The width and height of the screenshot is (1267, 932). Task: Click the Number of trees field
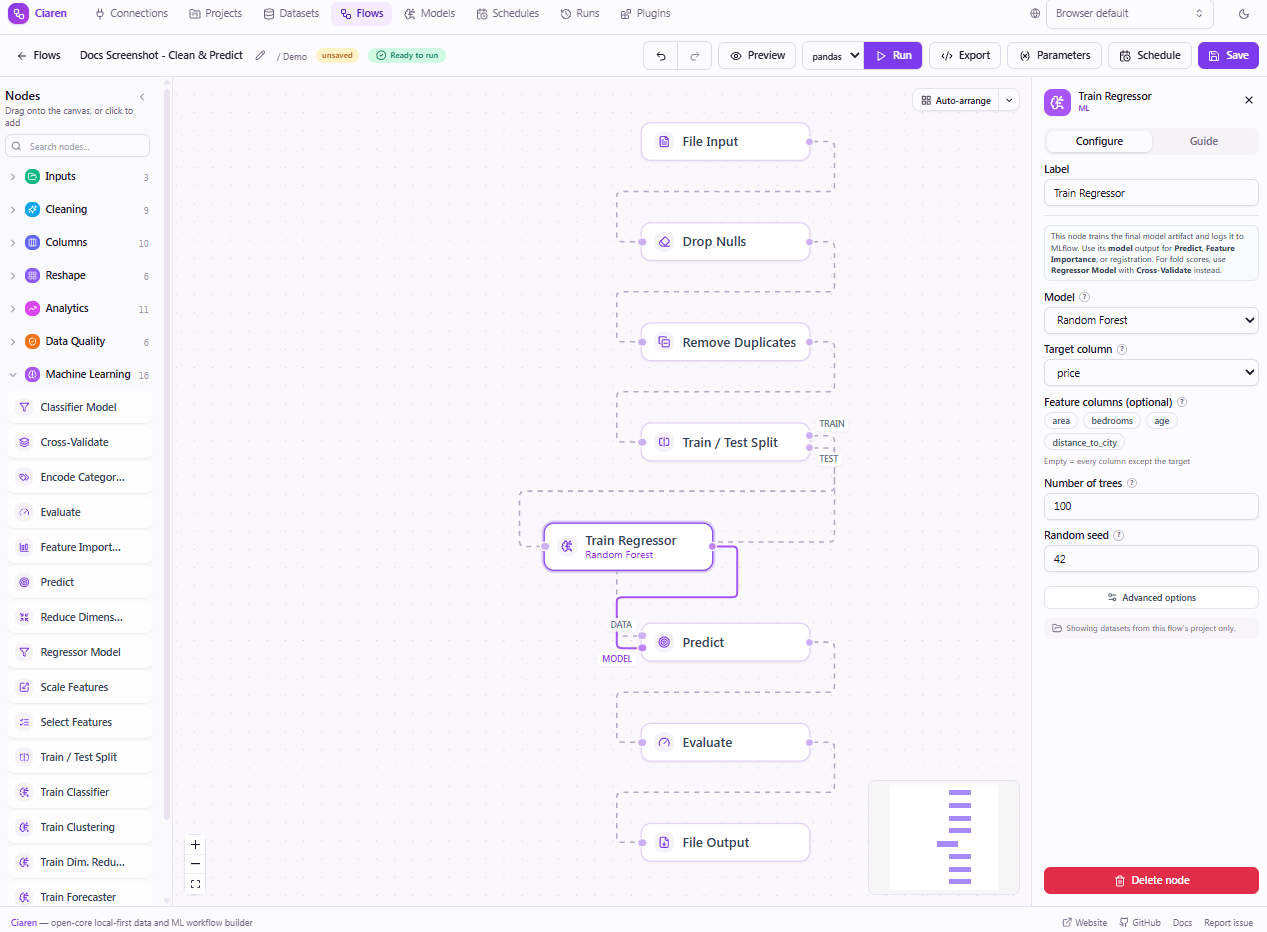click(x=1151, y=506)
